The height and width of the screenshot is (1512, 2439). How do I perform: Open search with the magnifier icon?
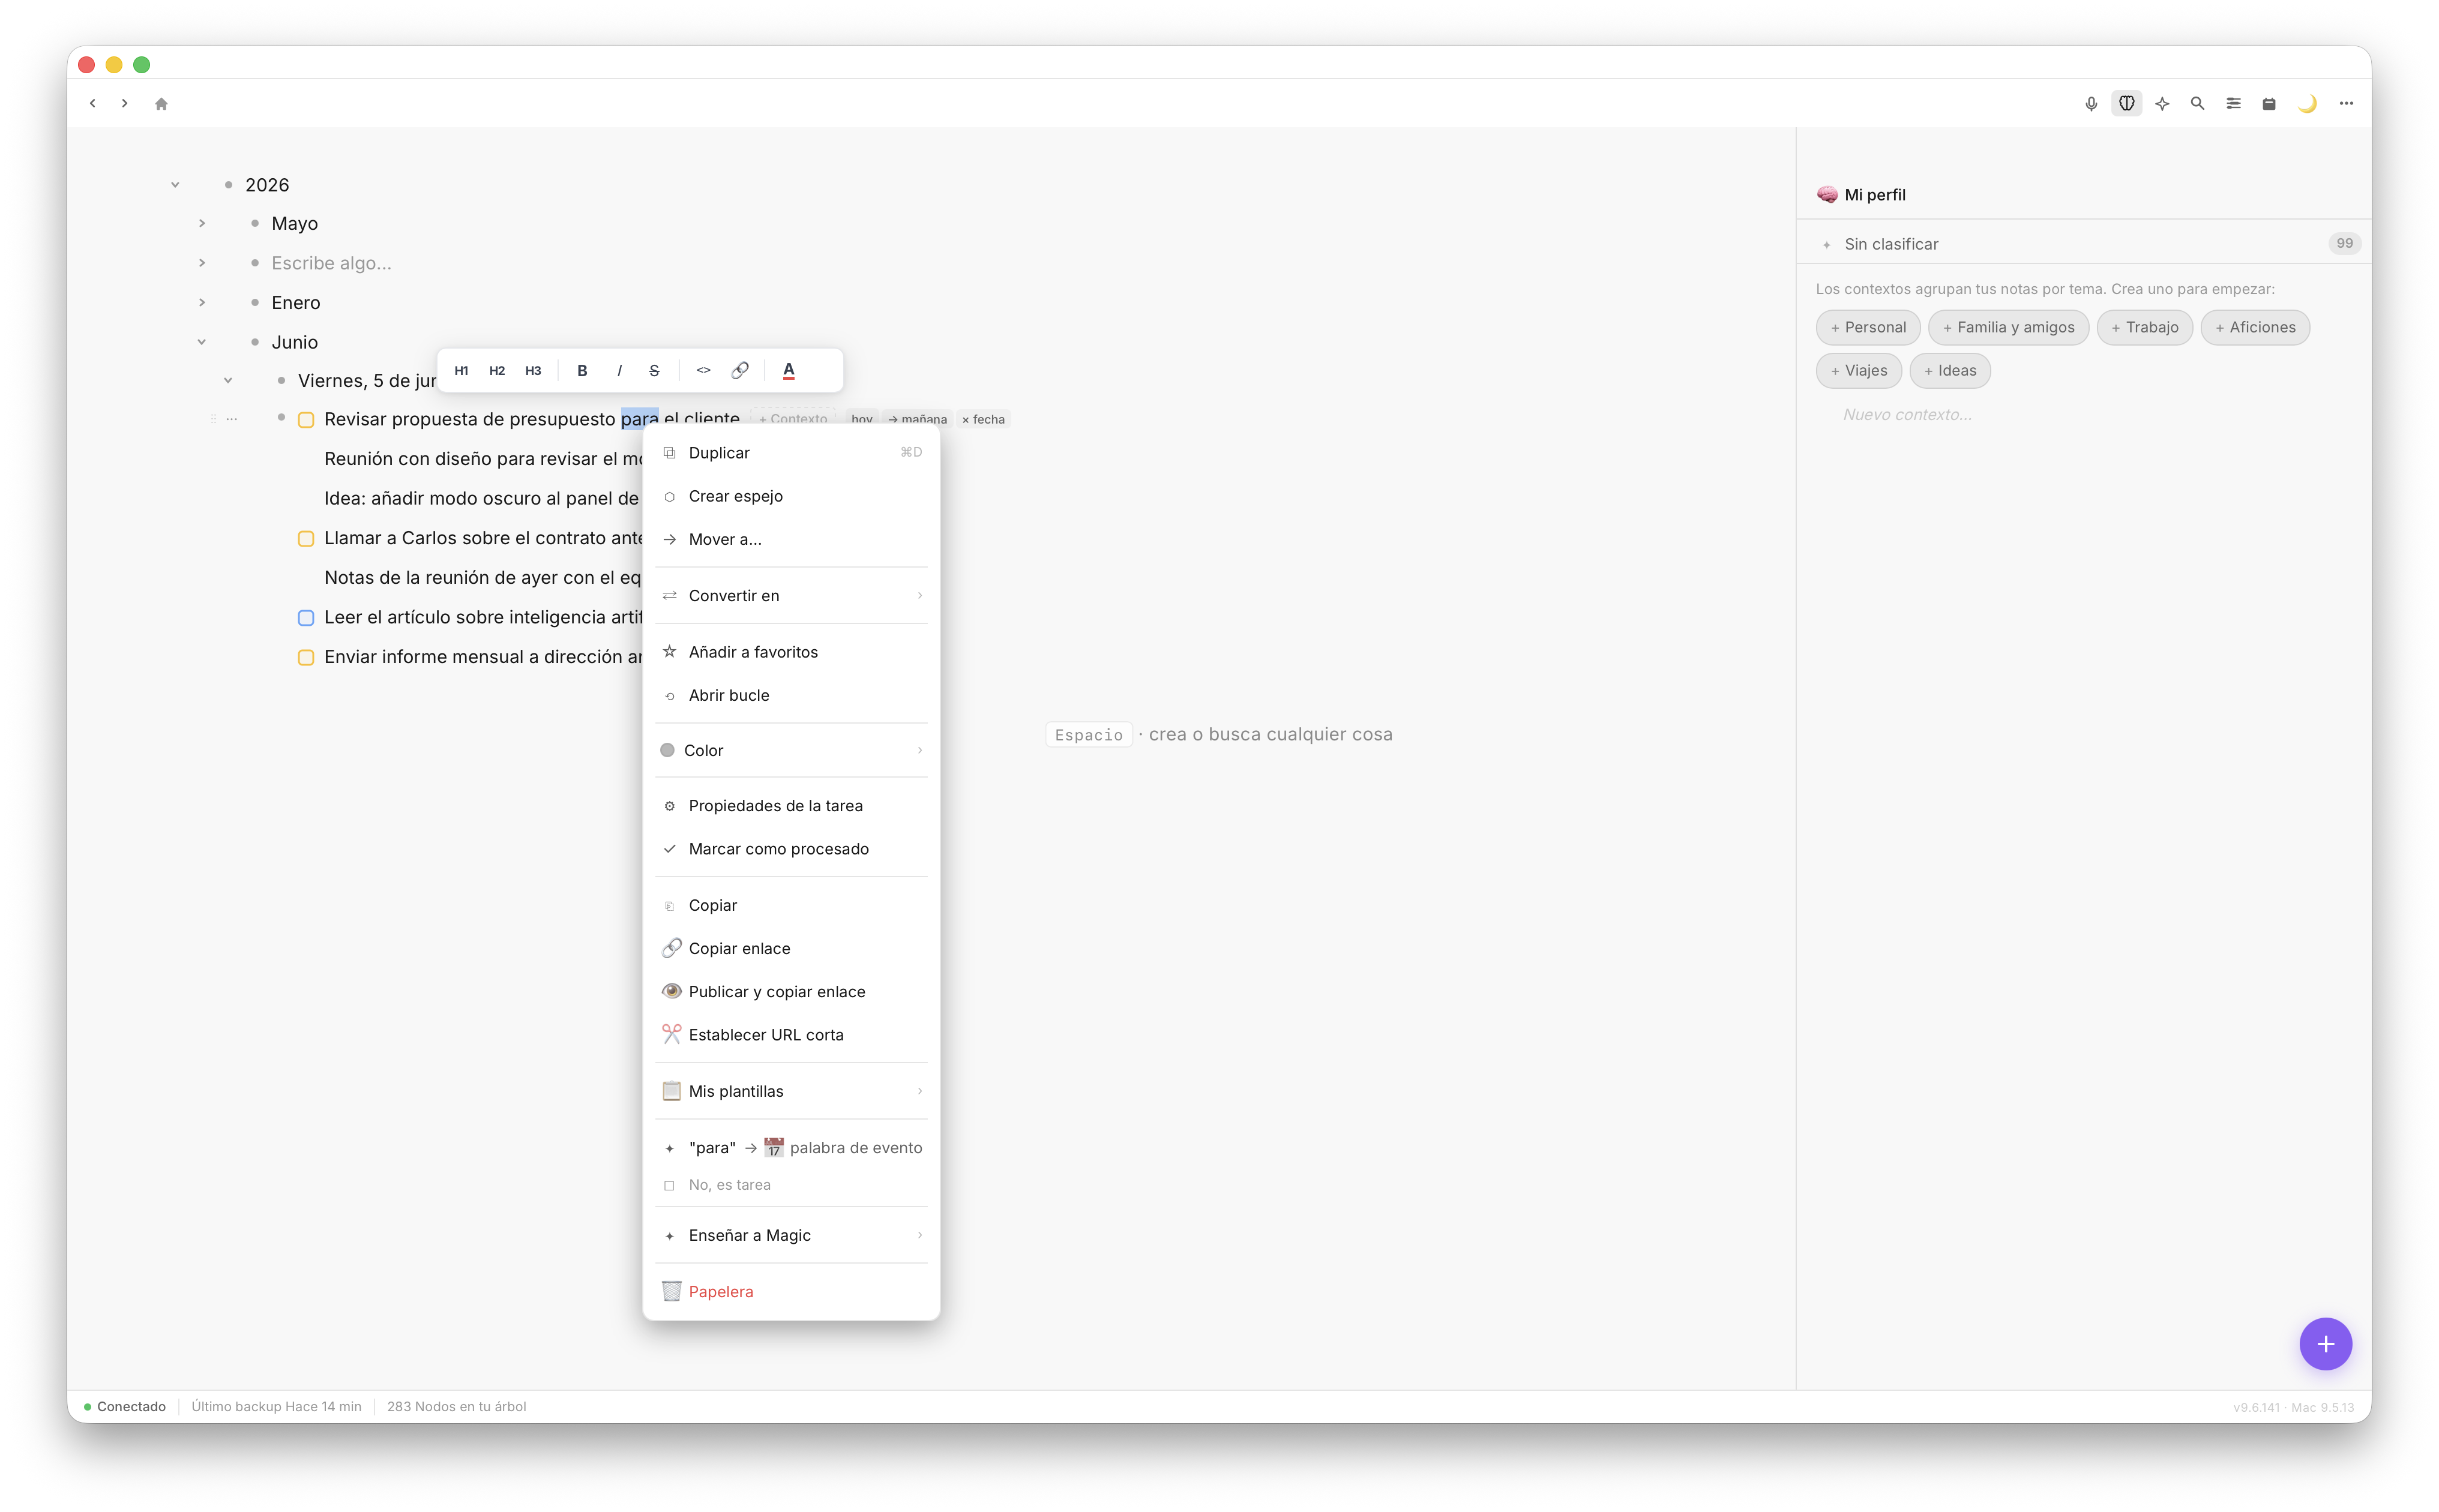[2197, 103]
